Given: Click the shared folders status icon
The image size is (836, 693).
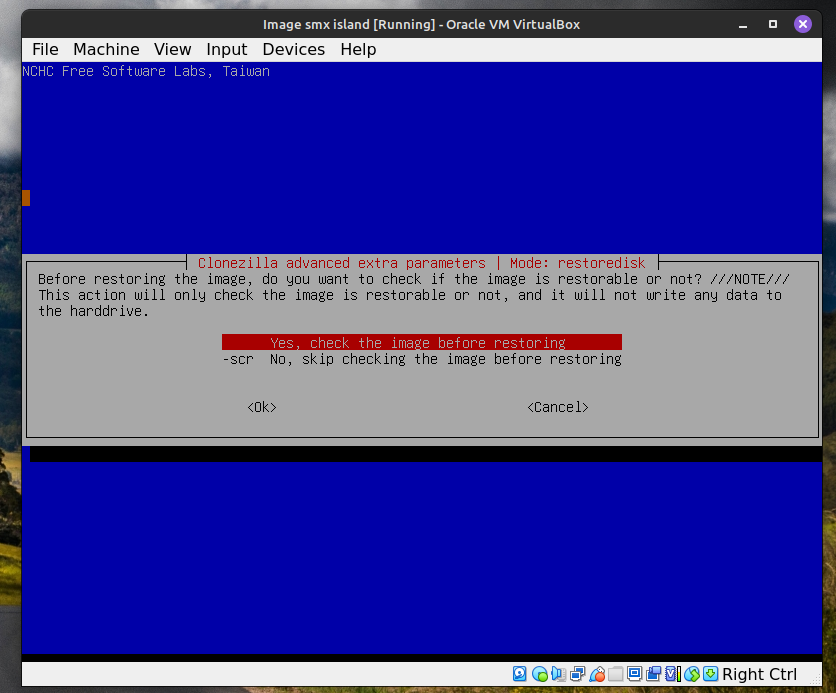Looking at the screenshot, I should pyautogui.click(x=616, y=674).
